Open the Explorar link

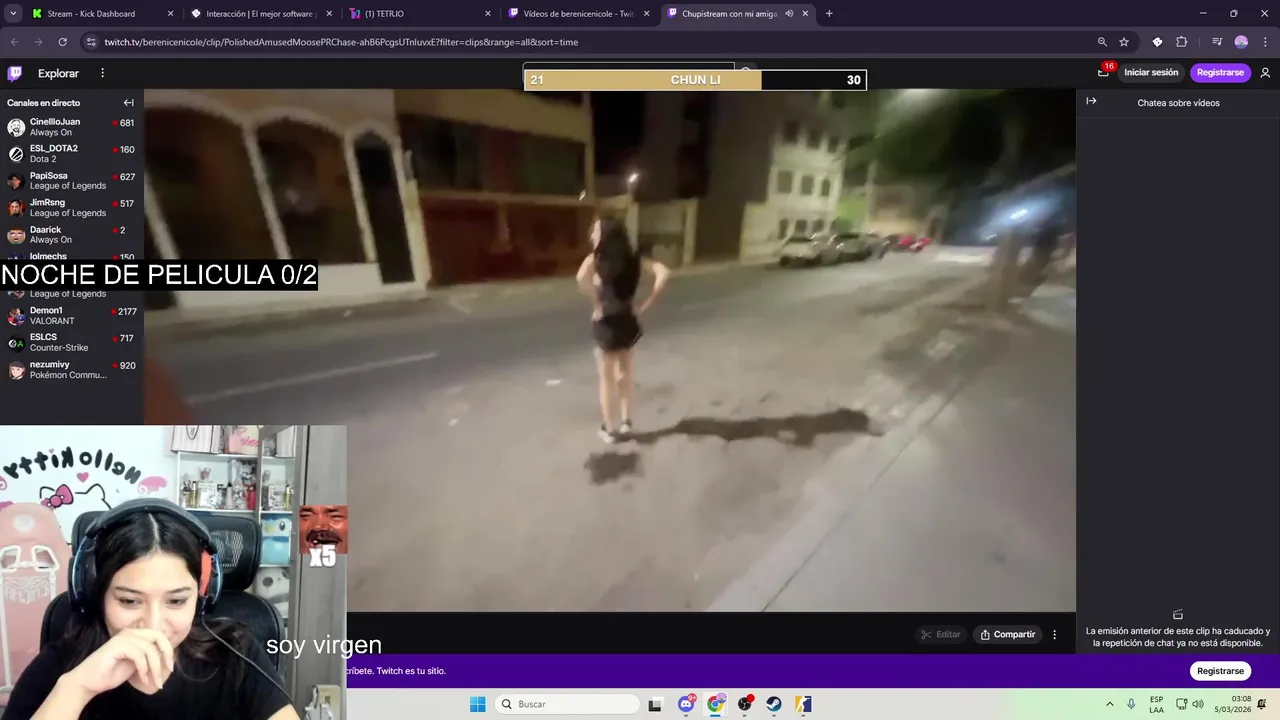pyautogui.click(x=58, y=73)
